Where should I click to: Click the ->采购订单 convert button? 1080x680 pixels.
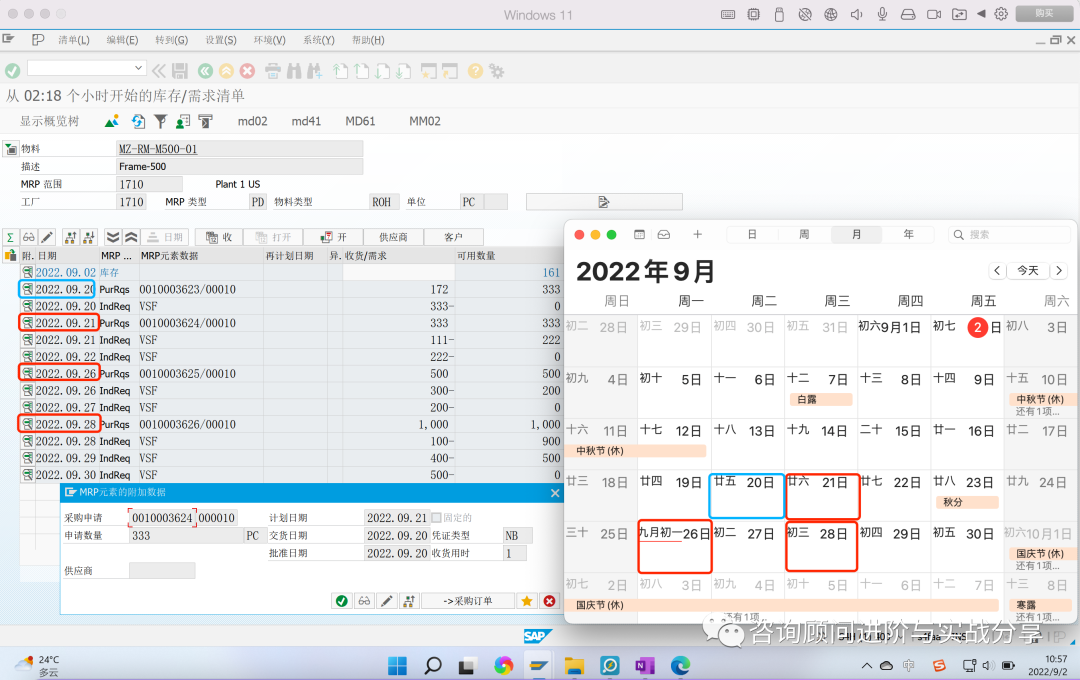[468, 601]
